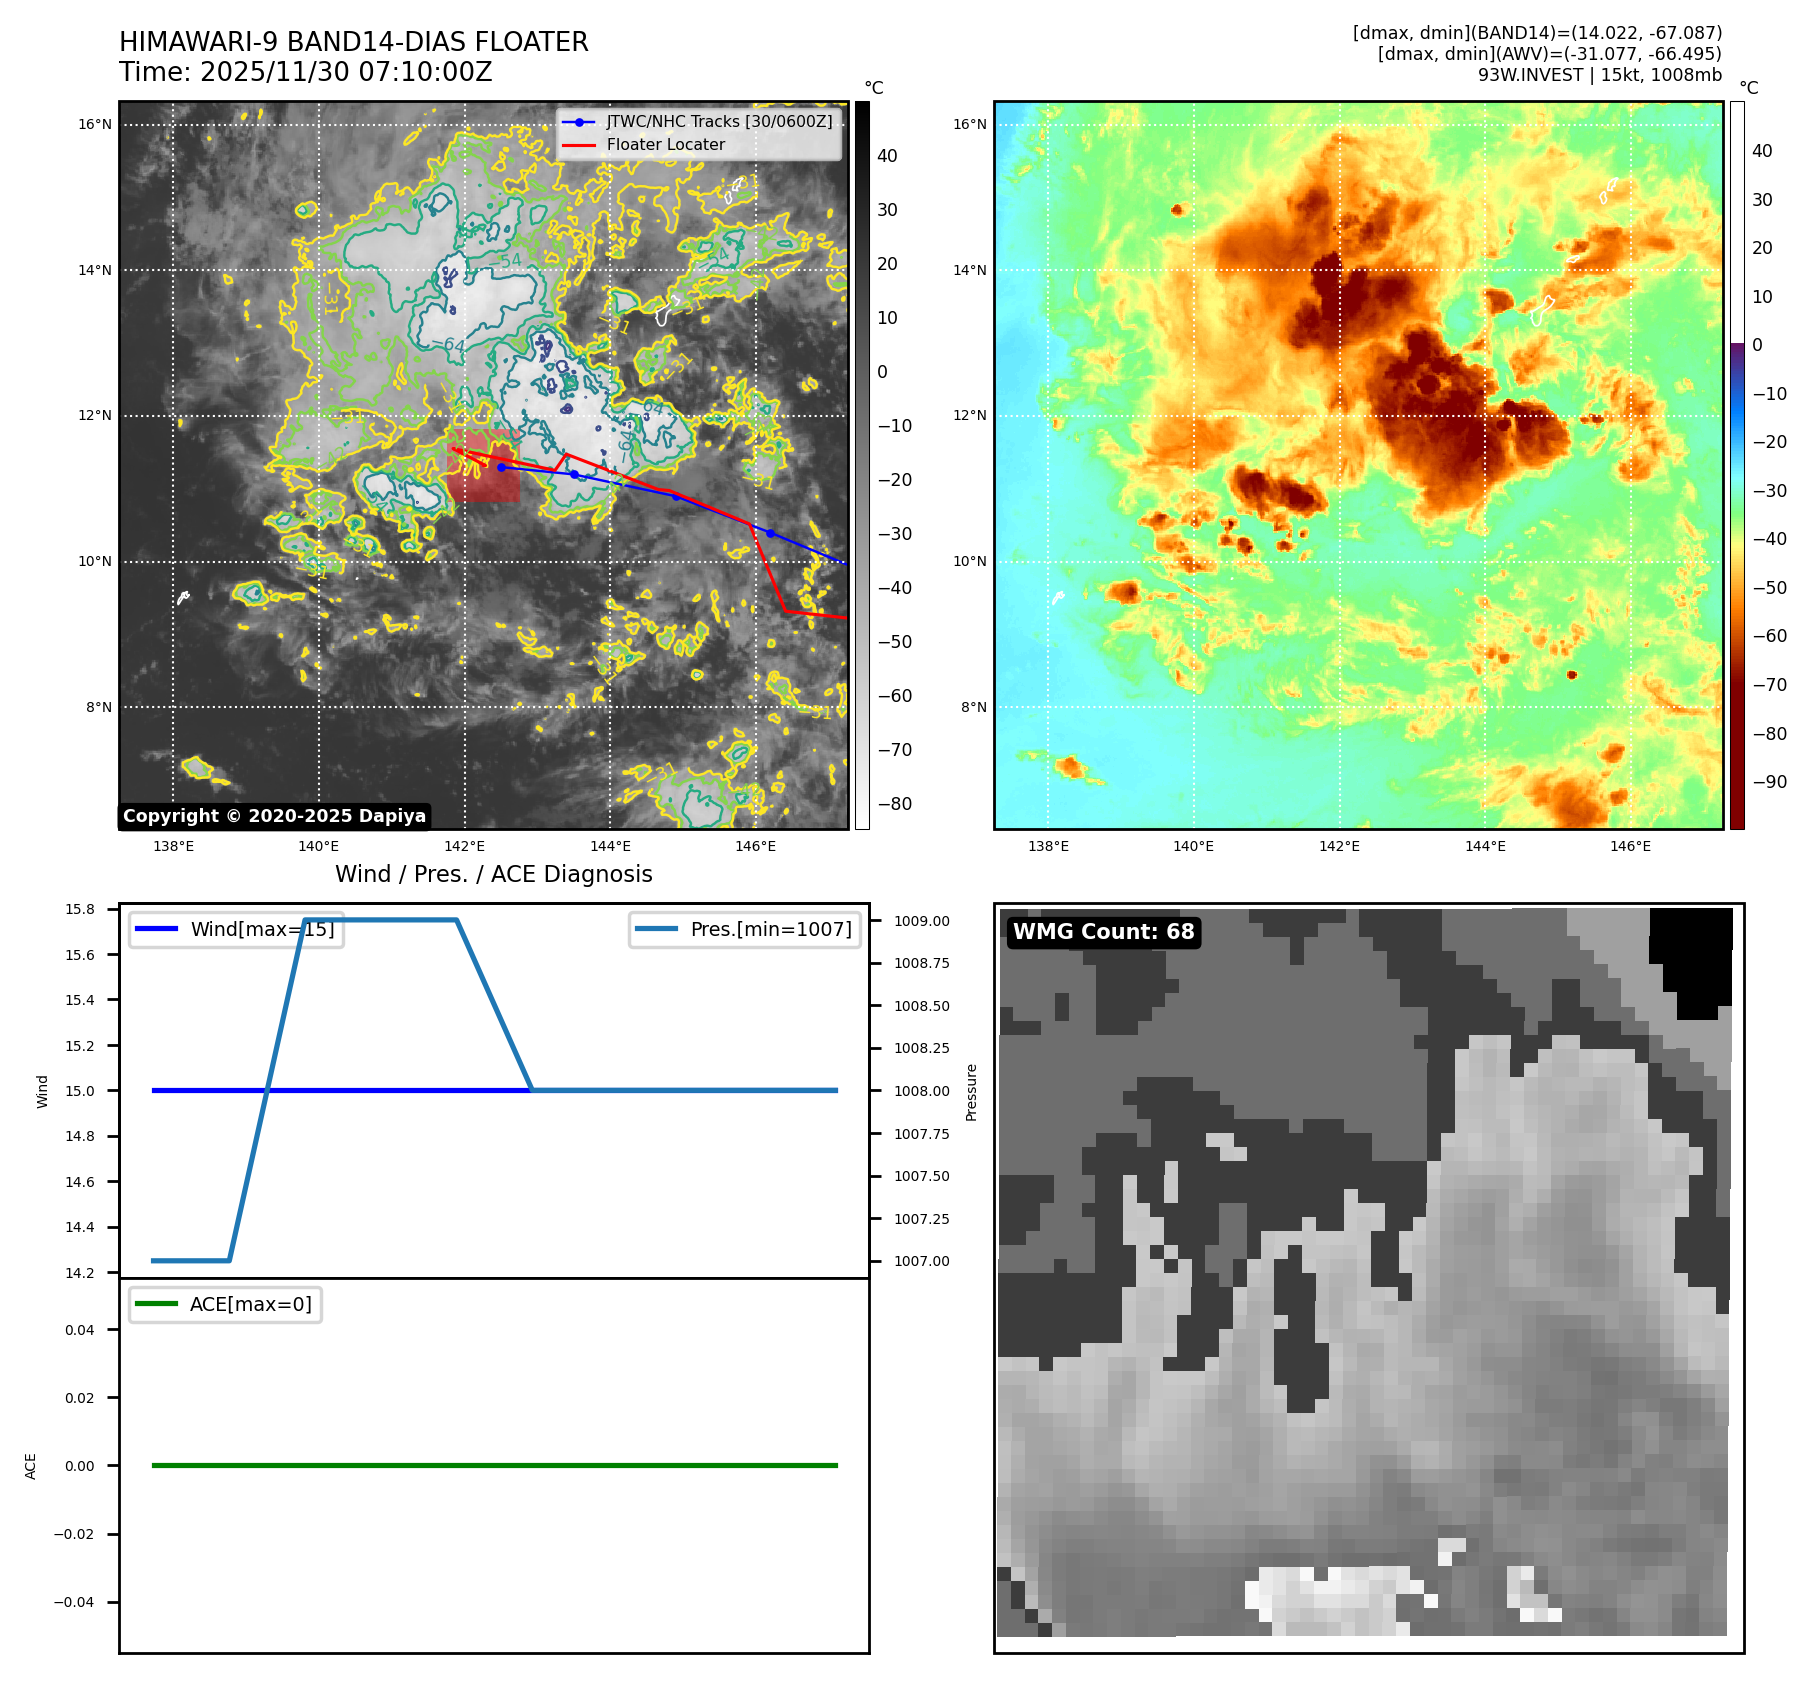
Task: Click the 93W.INVEST storm info text
Action: click(x=1599, y=75)
